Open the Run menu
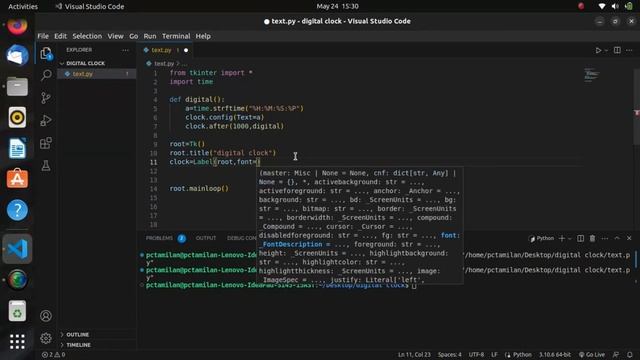 click(150, 36)
